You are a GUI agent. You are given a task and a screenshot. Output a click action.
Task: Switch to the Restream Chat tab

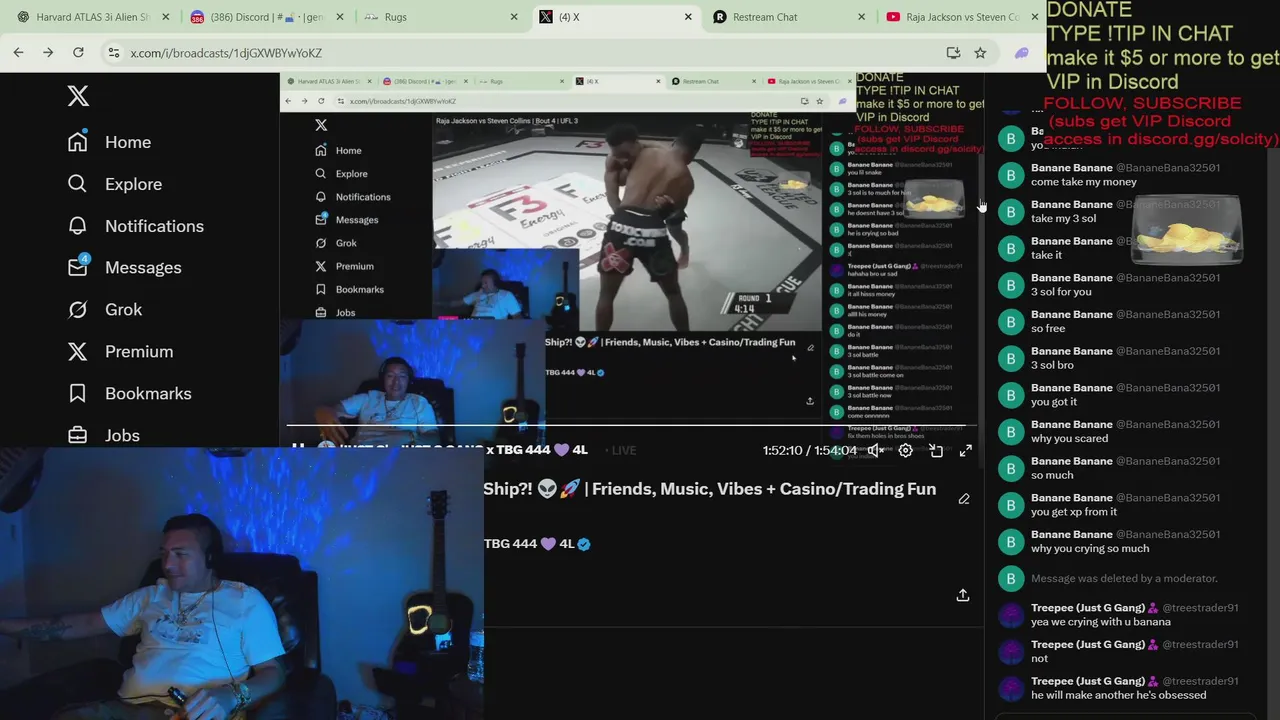[x=788, y=17]
